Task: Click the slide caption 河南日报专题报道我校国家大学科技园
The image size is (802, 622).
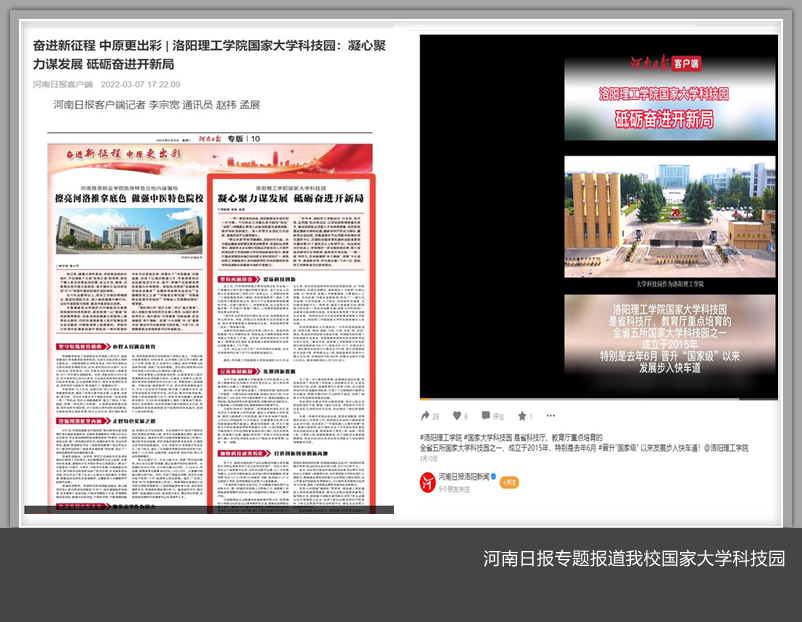Action: 634,558
